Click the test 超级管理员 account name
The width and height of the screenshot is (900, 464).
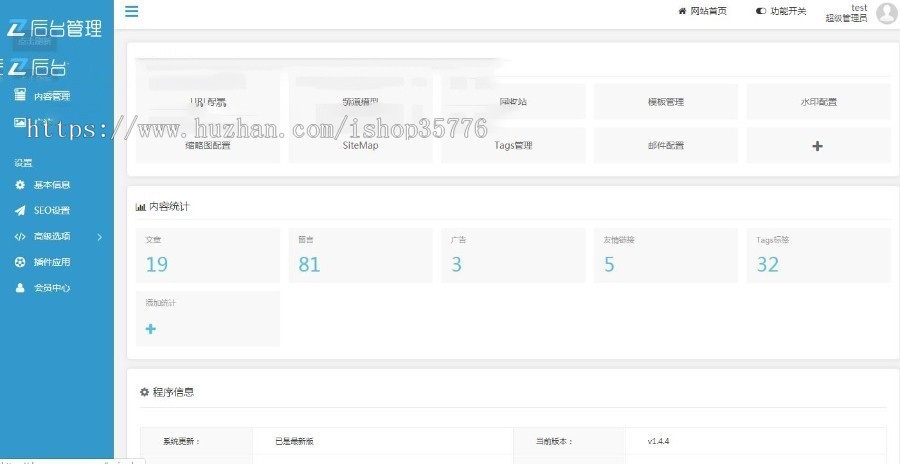(x=847, y=13)
